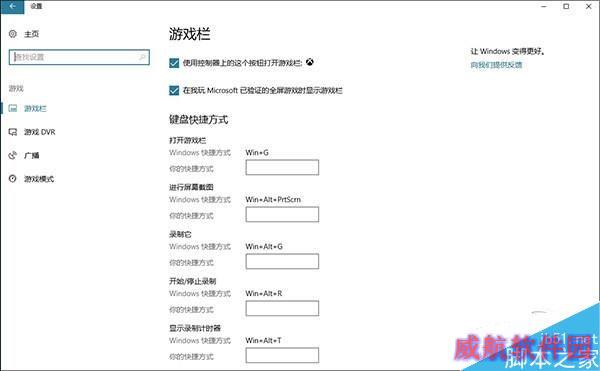Select the 游戏模式 sidebar icon

click(x=13, y=179)
